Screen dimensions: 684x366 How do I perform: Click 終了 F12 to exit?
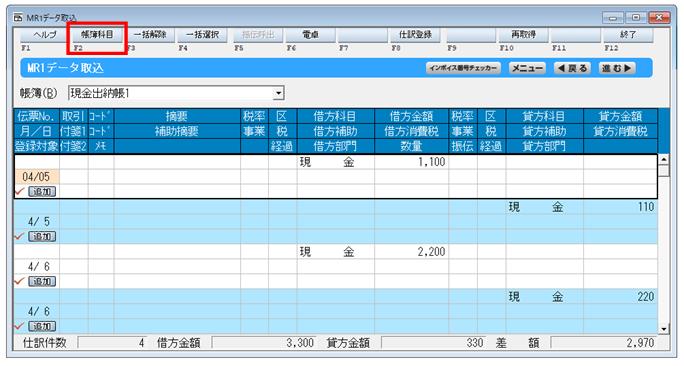[x=628, y=35]
